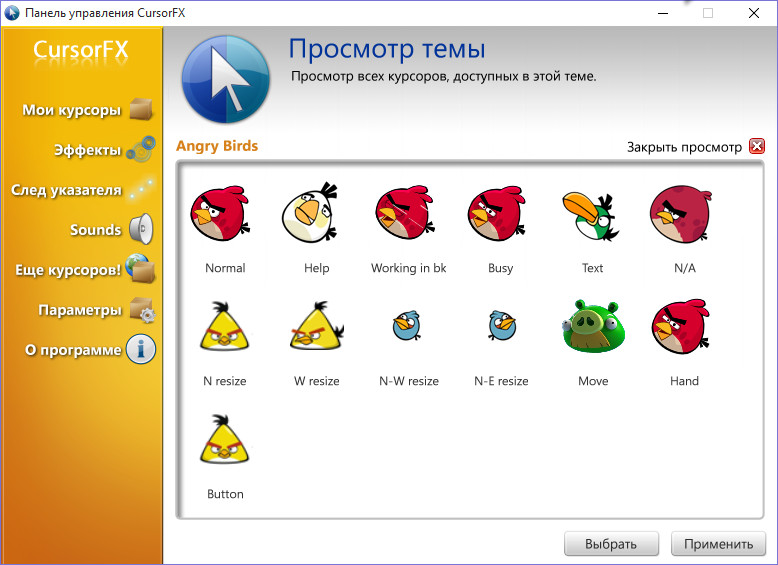The image size is (778, 565).
Task: Select the Normal red bird cursor
Action: [x=218, y=215]
